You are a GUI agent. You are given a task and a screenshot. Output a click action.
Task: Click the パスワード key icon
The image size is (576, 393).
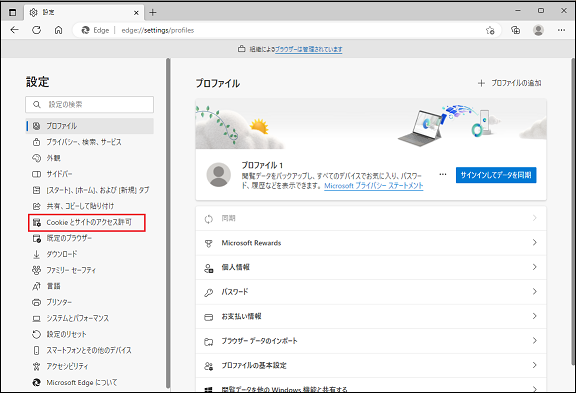click(x=209, y=293)
